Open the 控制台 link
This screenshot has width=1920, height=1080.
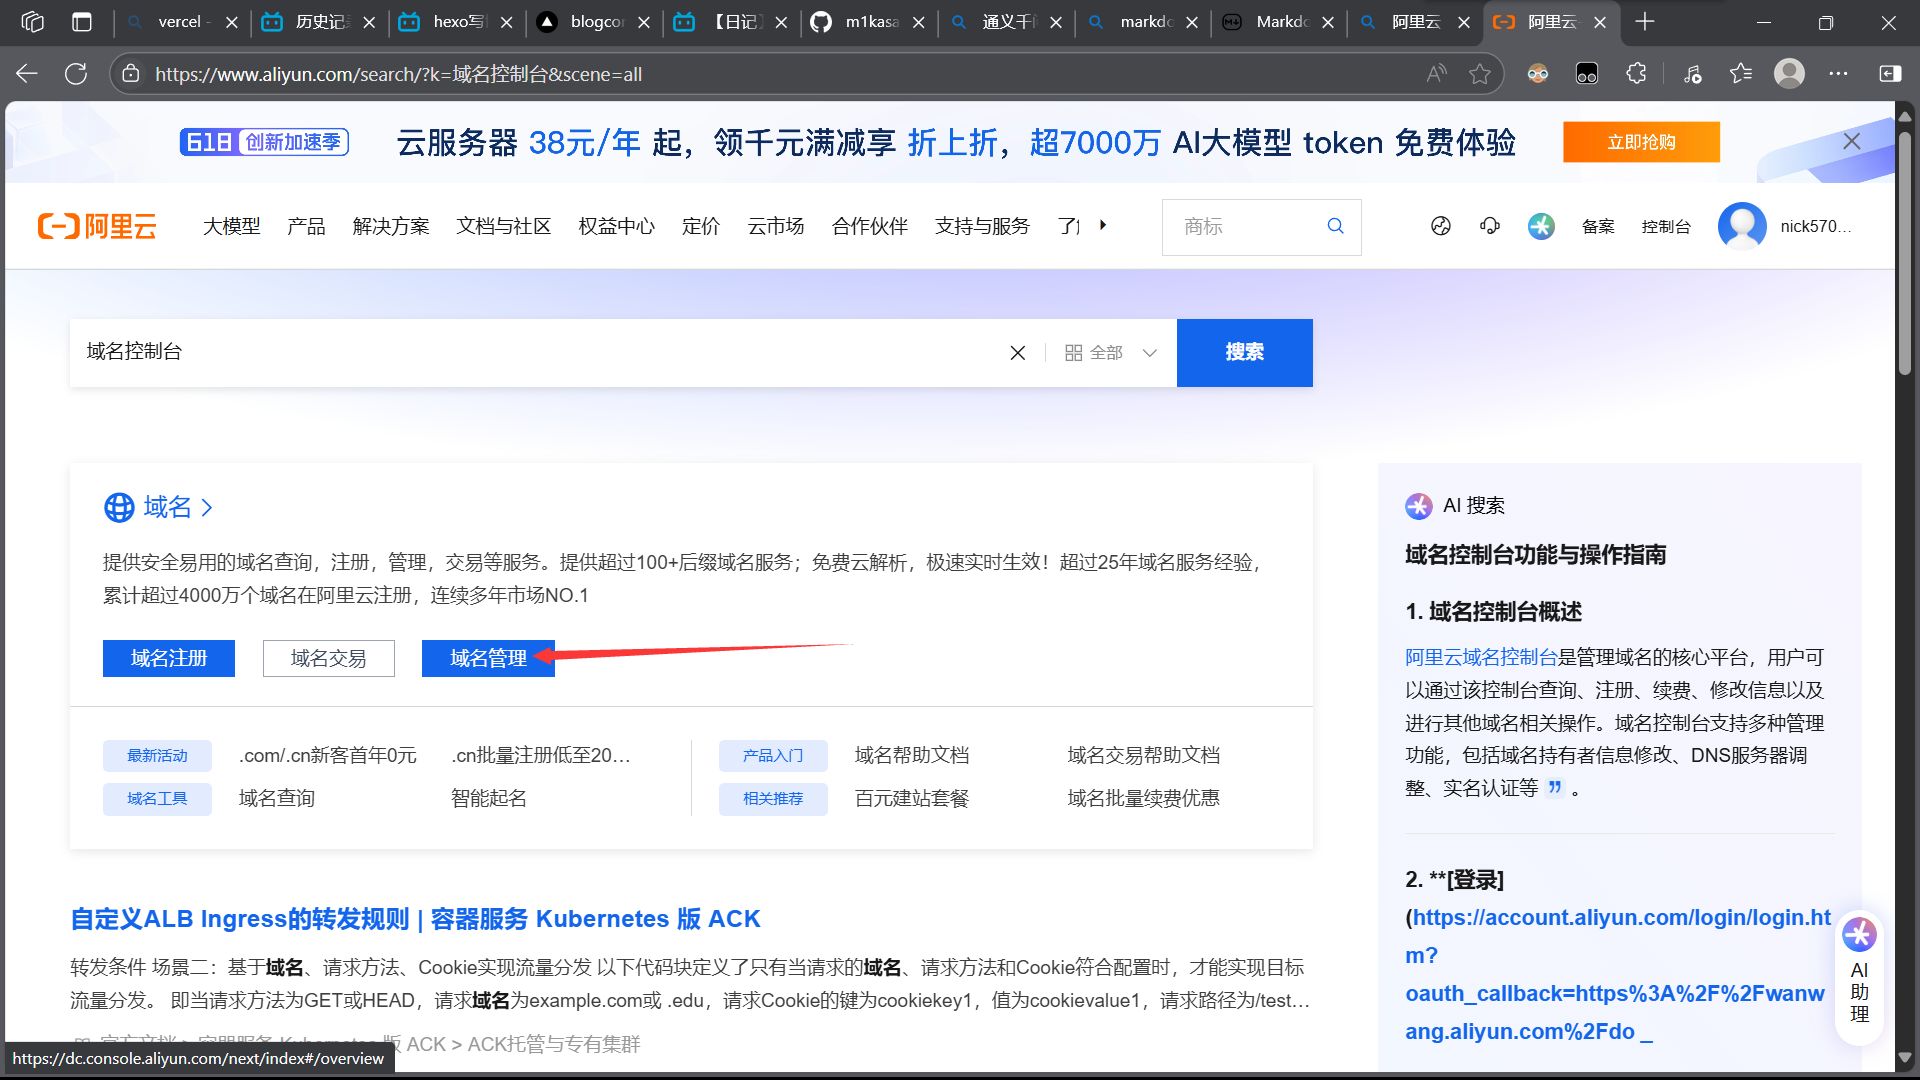tap(1666, 226)
